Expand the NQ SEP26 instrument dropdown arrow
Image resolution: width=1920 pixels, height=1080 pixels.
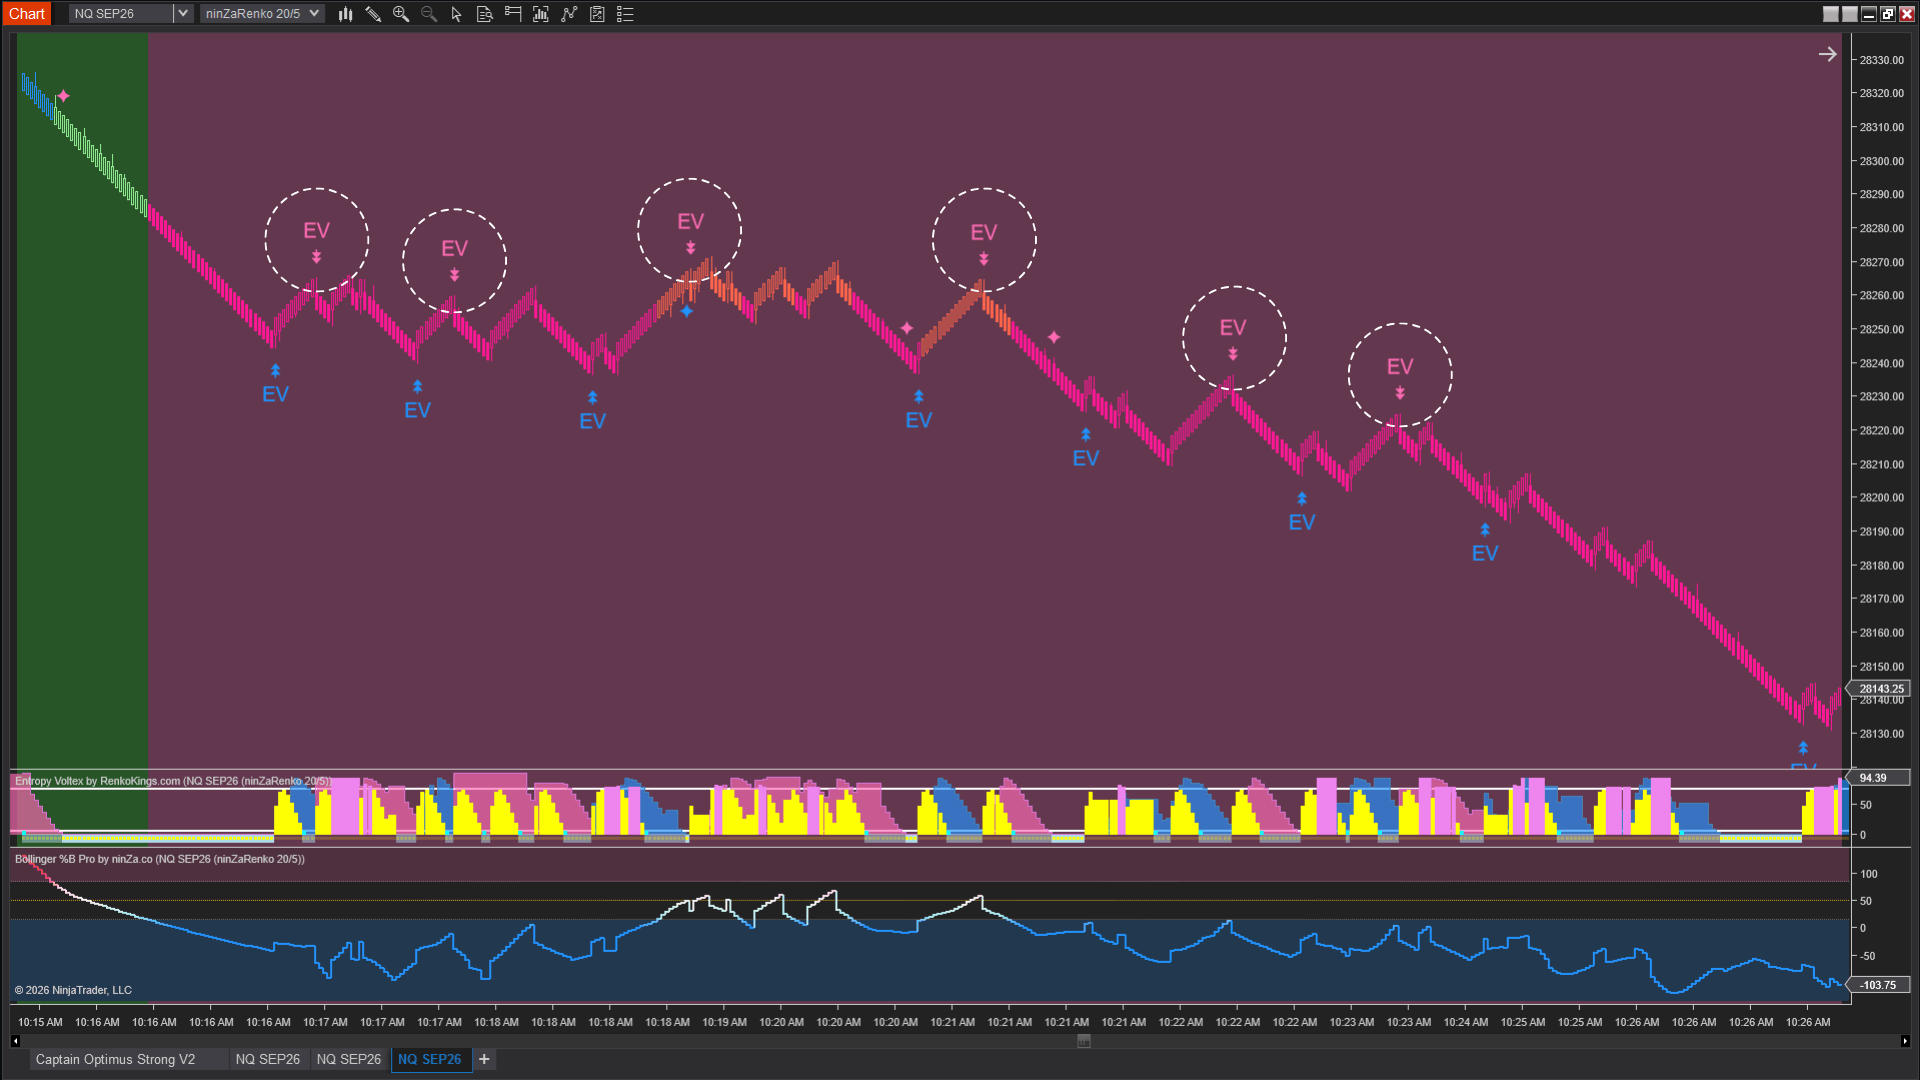pyautogui.click(x=183, y=14)
